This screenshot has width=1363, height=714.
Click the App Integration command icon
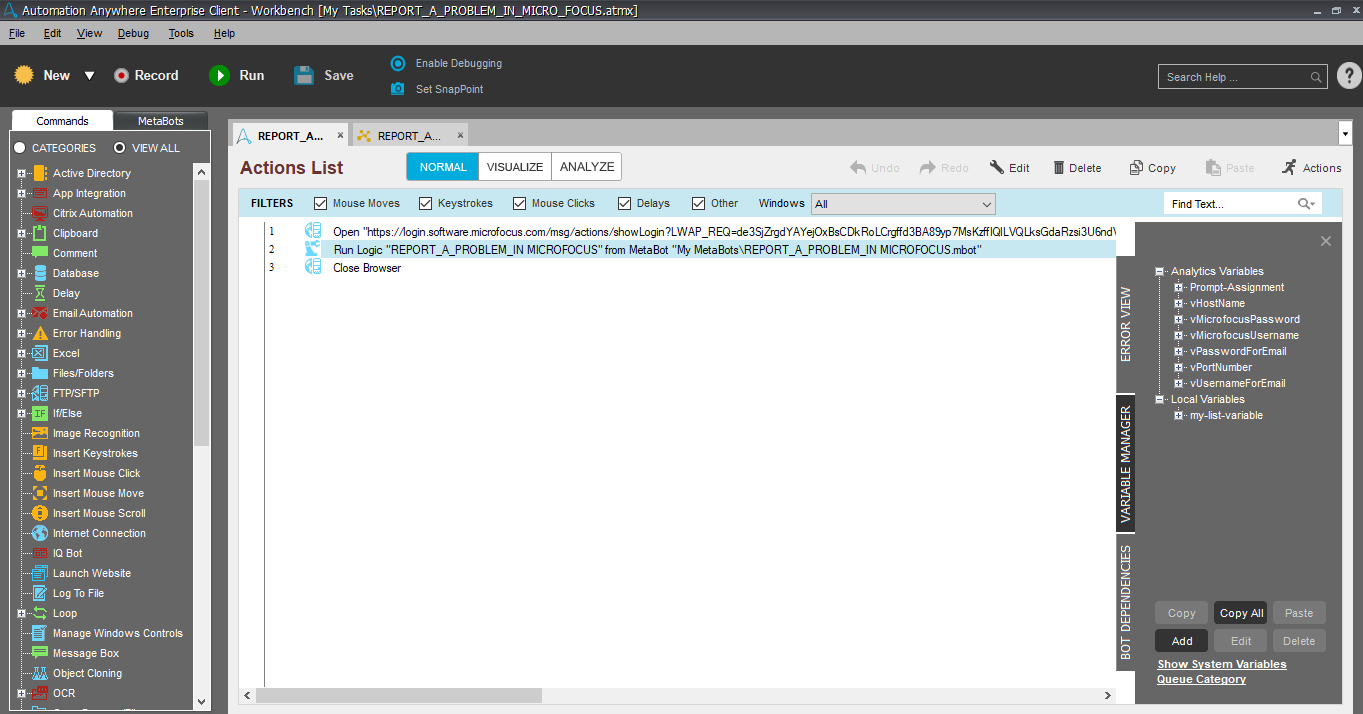click(40, 193)
